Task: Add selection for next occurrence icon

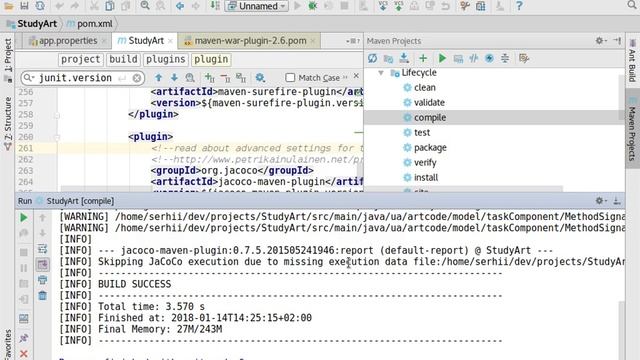Action: pyautogui.click(x=210, y=78)
